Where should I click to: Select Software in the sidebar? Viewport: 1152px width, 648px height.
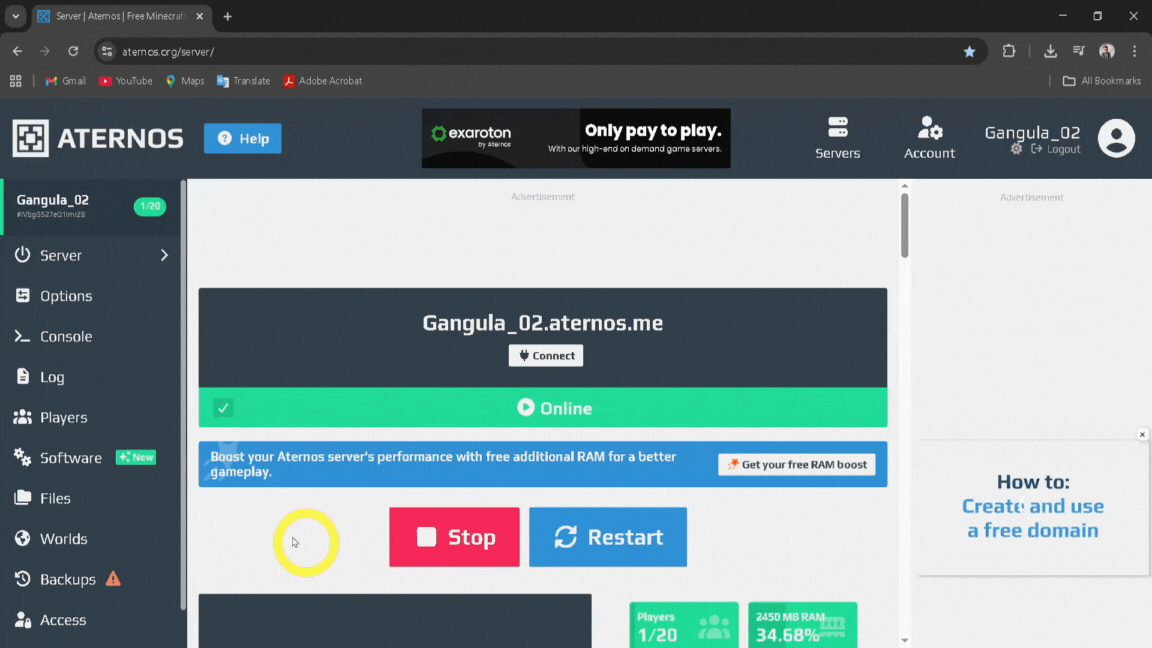[x=70, y=458]
